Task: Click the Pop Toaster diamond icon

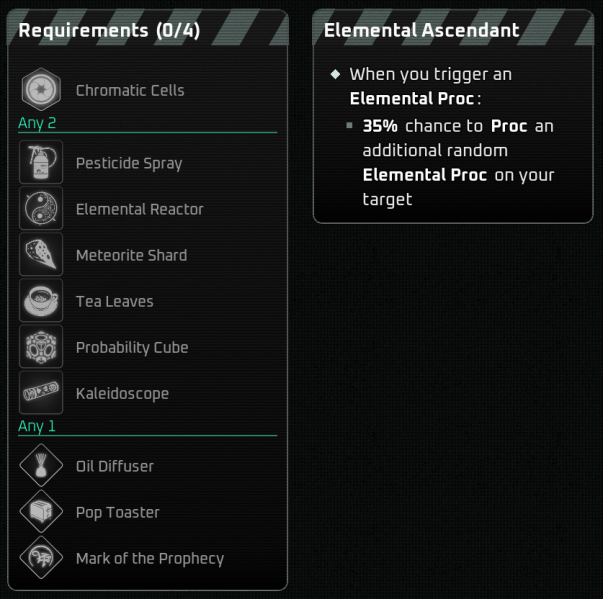Action: [x=41, y=512]
